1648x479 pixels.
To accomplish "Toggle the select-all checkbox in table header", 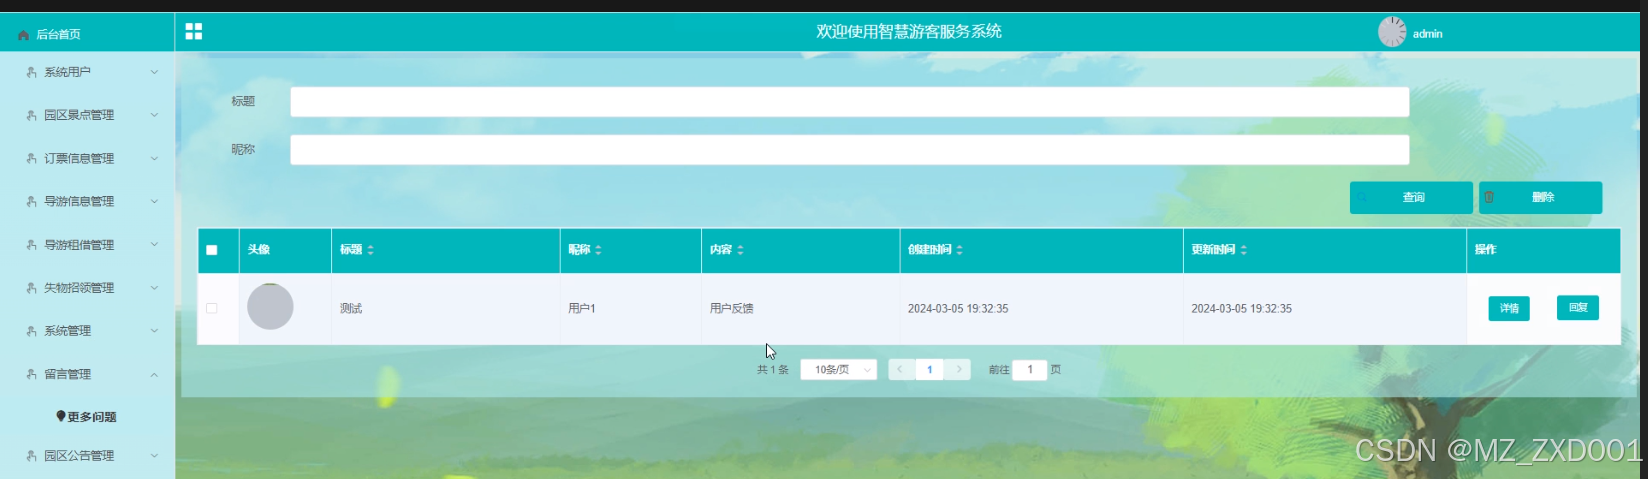I will point(212,250).
